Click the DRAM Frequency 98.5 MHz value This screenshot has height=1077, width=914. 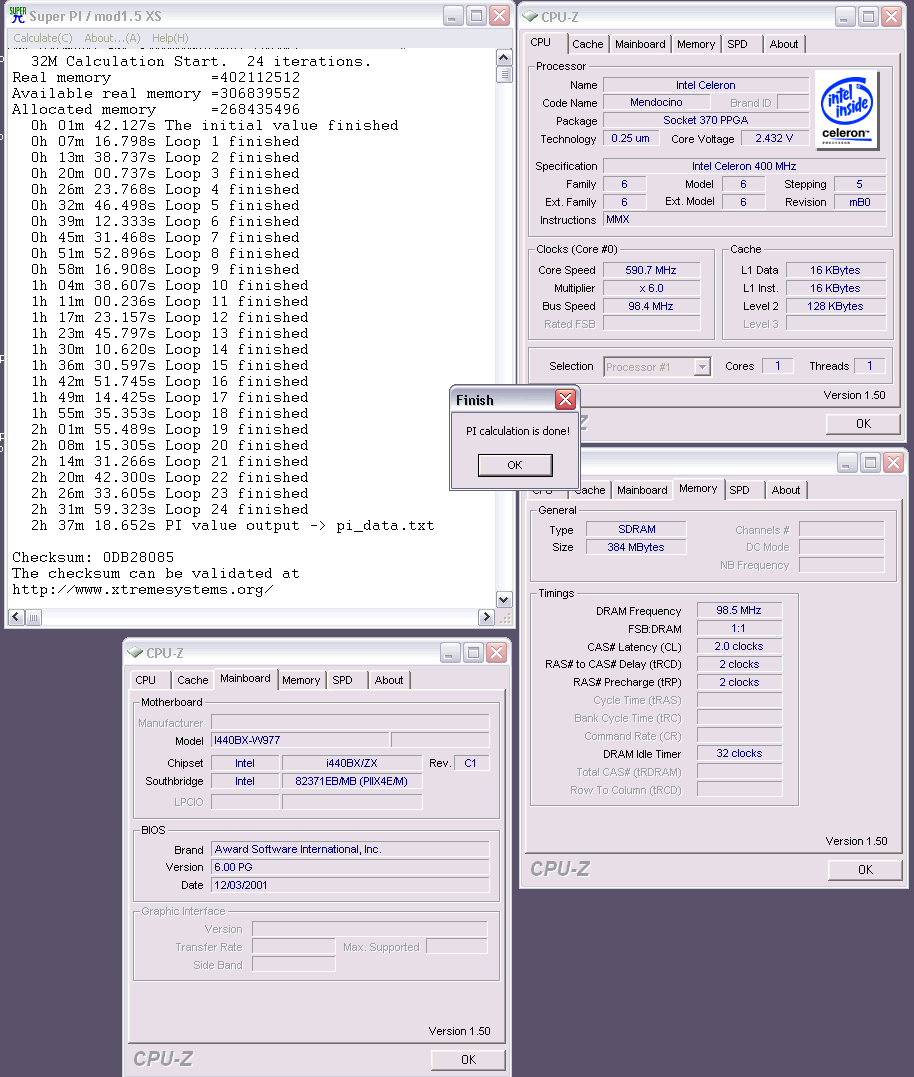pos(739,610)
